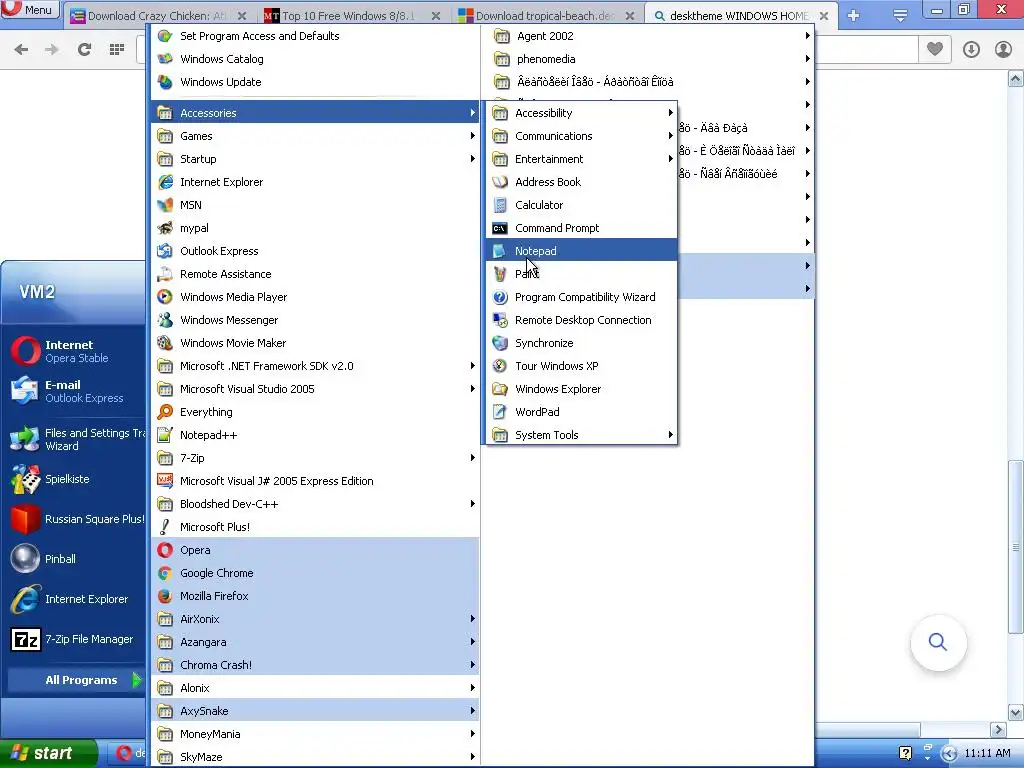The image size is (1024, 768).
Task: Click the Program Compatibility Wizard icon
Action: (500, 297)
